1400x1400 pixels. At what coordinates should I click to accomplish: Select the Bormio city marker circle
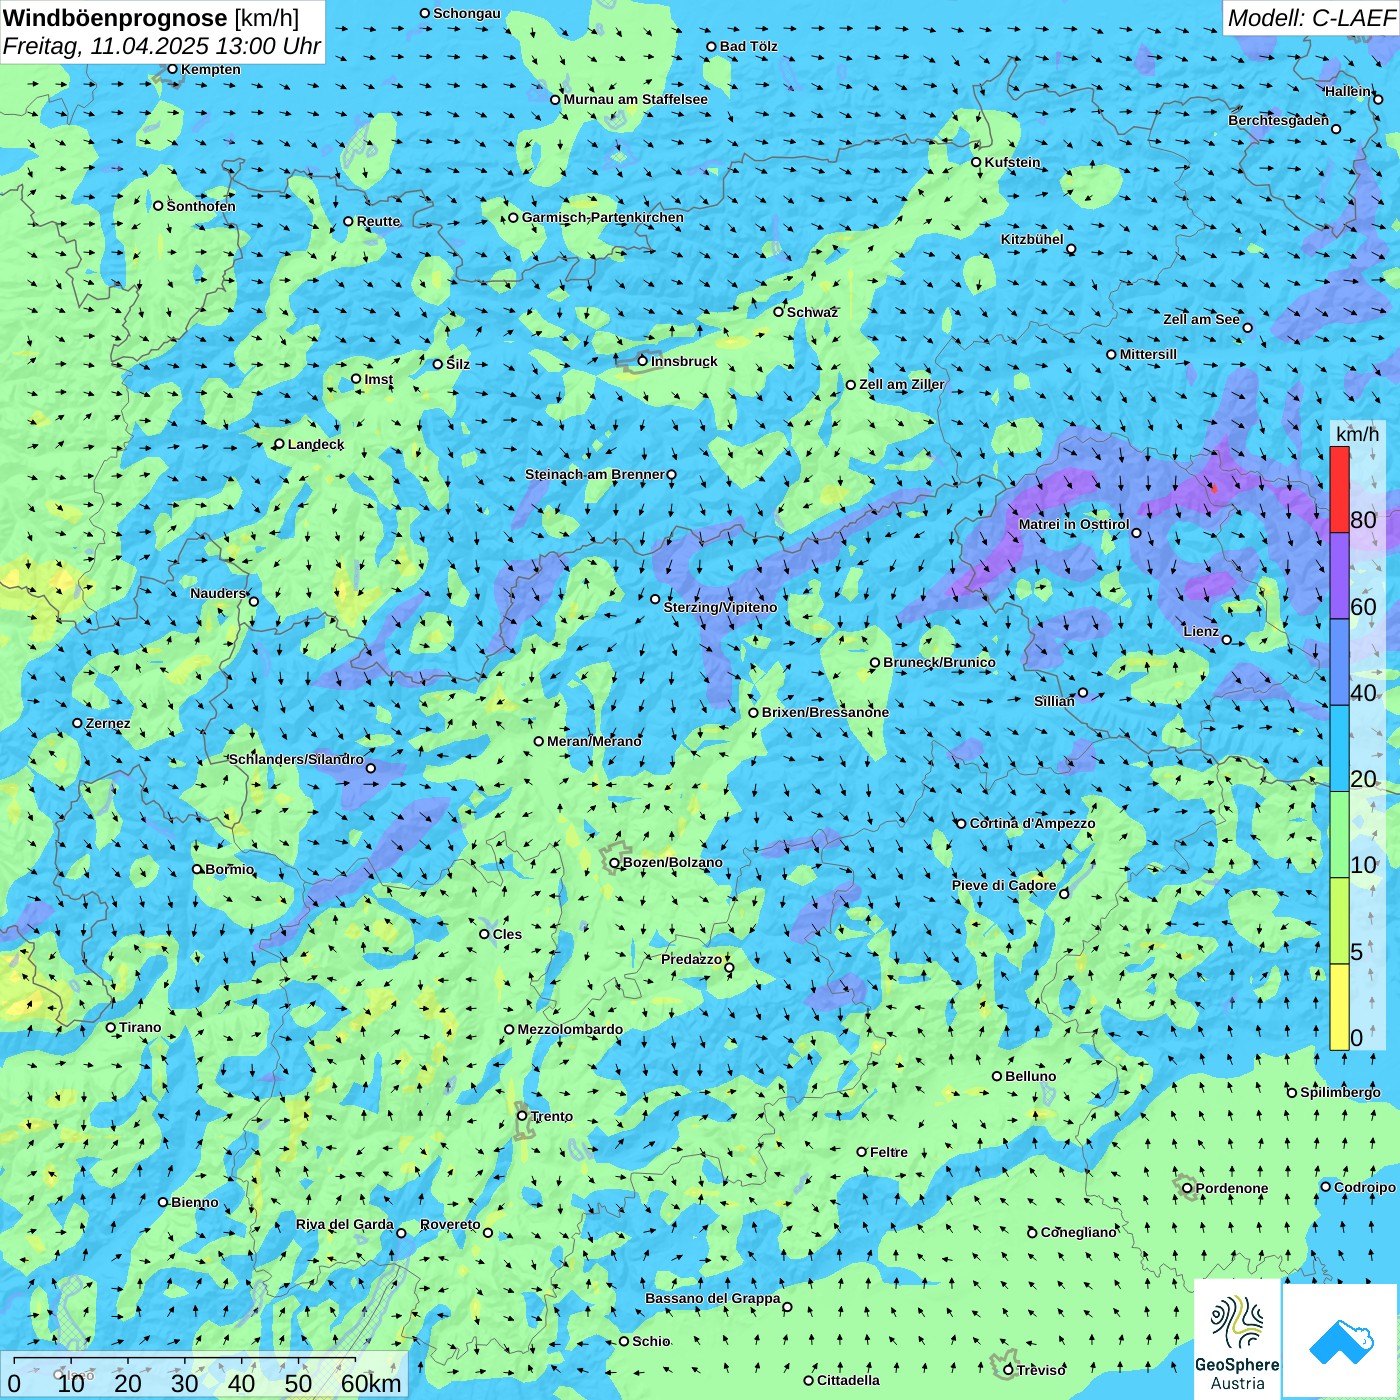(197, 869)
